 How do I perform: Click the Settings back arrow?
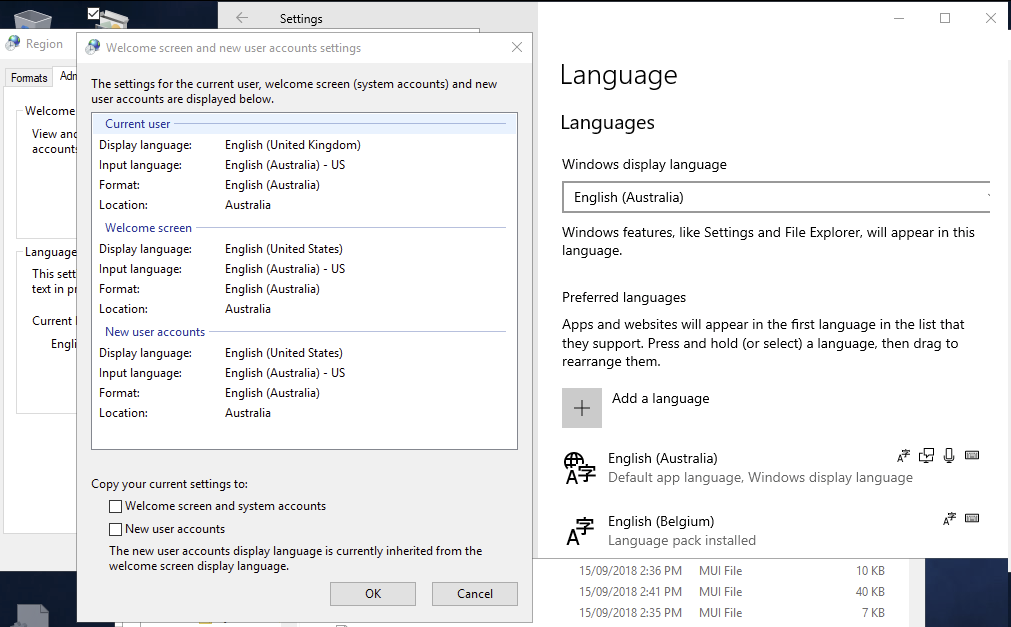(x=242, y=18)
